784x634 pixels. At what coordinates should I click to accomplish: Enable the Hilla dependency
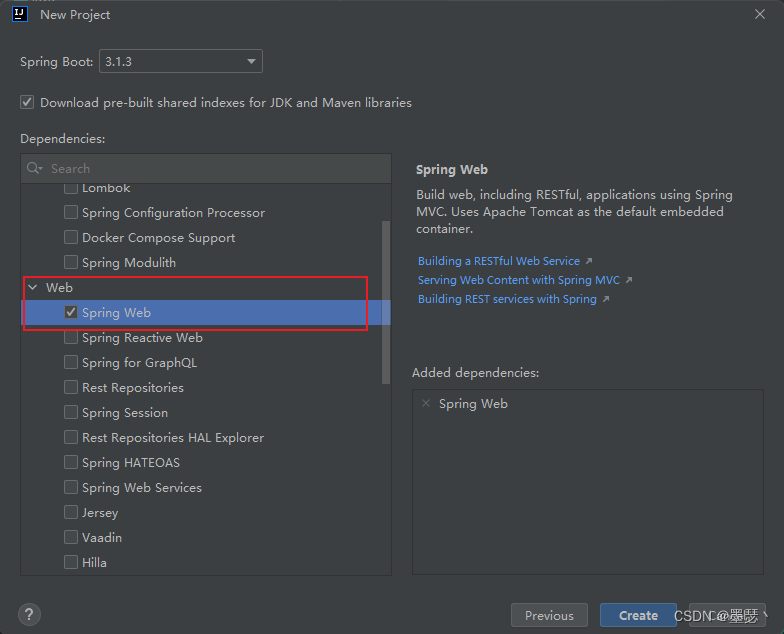click(71, 562)
